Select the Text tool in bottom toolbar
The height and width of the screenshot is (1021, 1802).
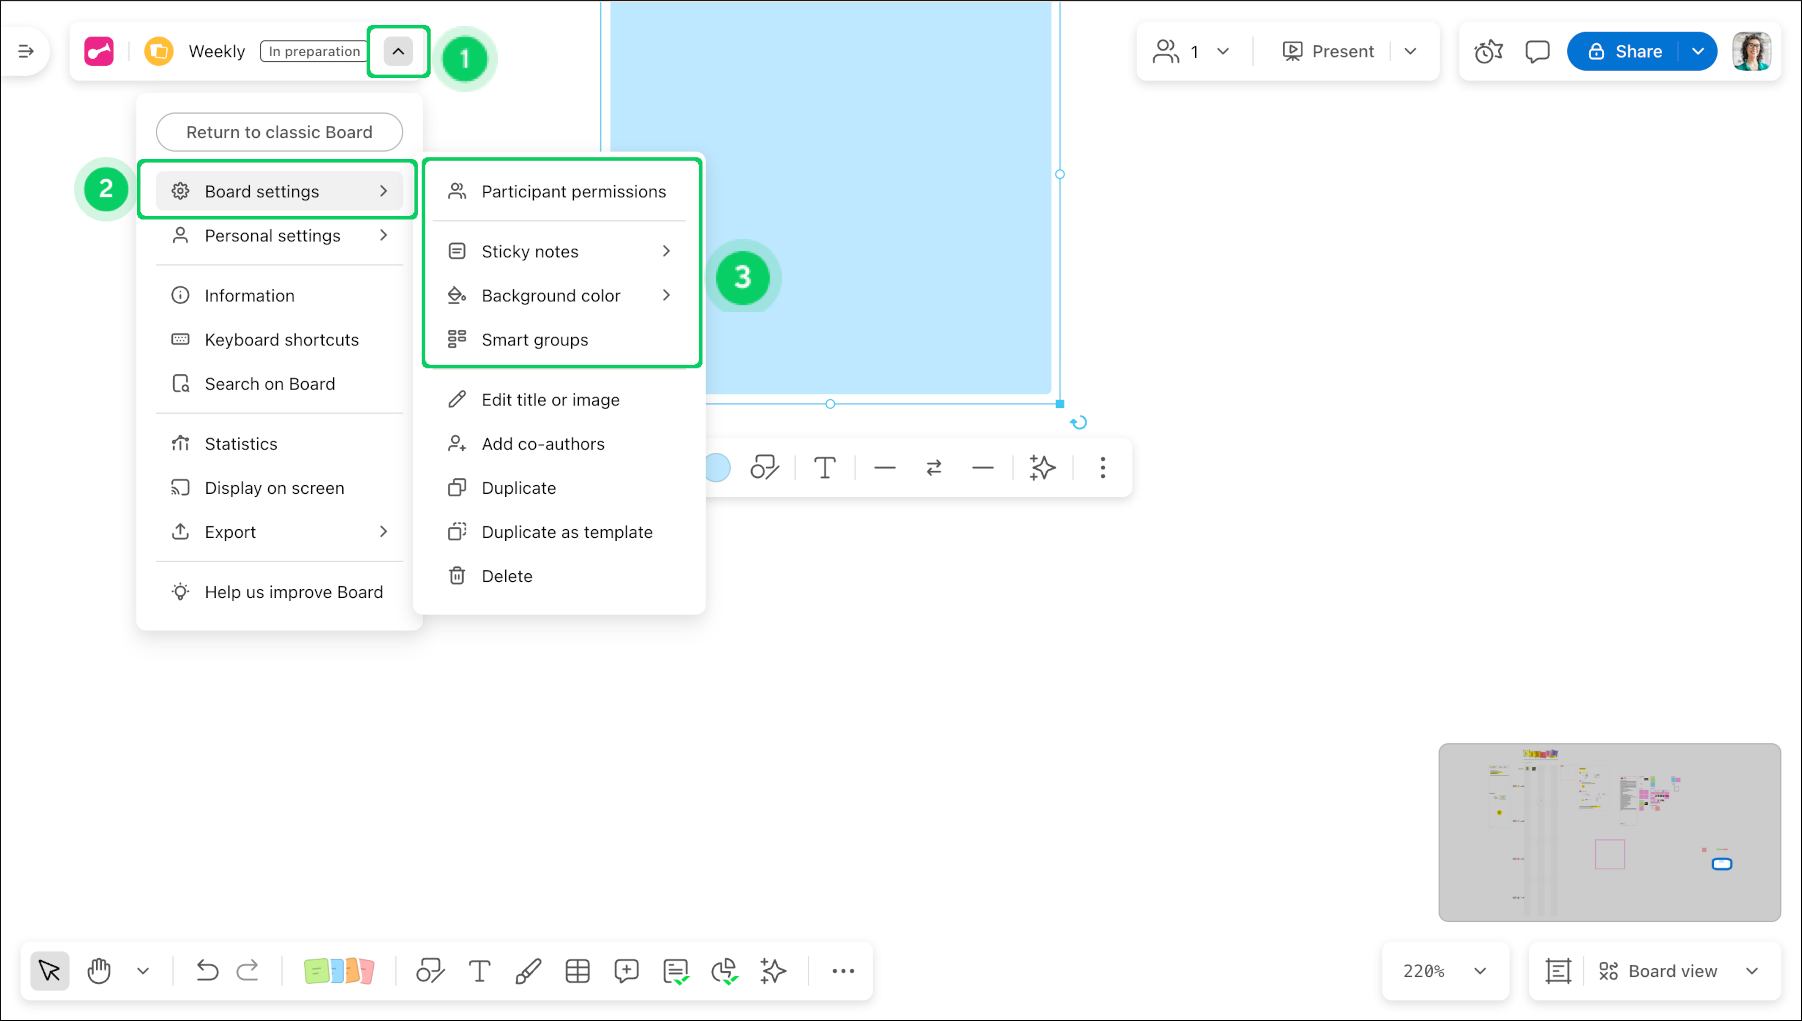480,971
